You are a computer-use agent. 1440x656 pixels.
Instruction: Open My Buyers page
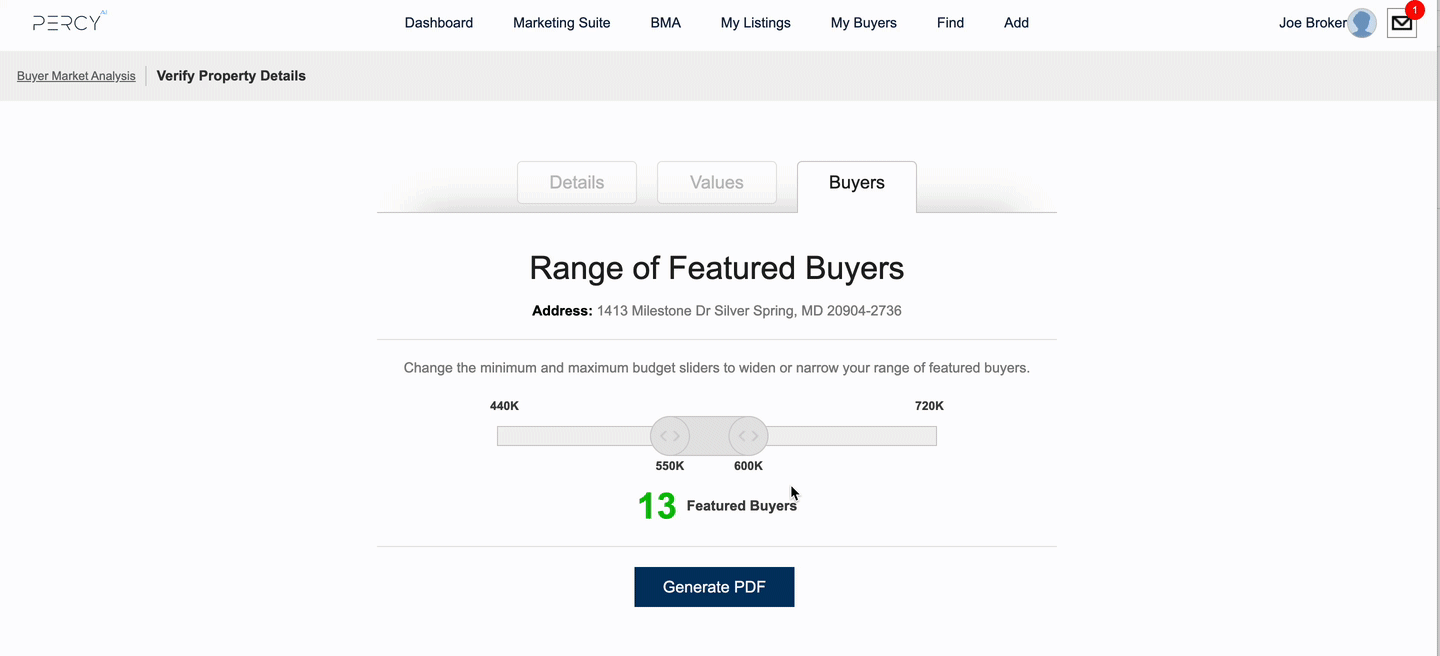point(864,23)
